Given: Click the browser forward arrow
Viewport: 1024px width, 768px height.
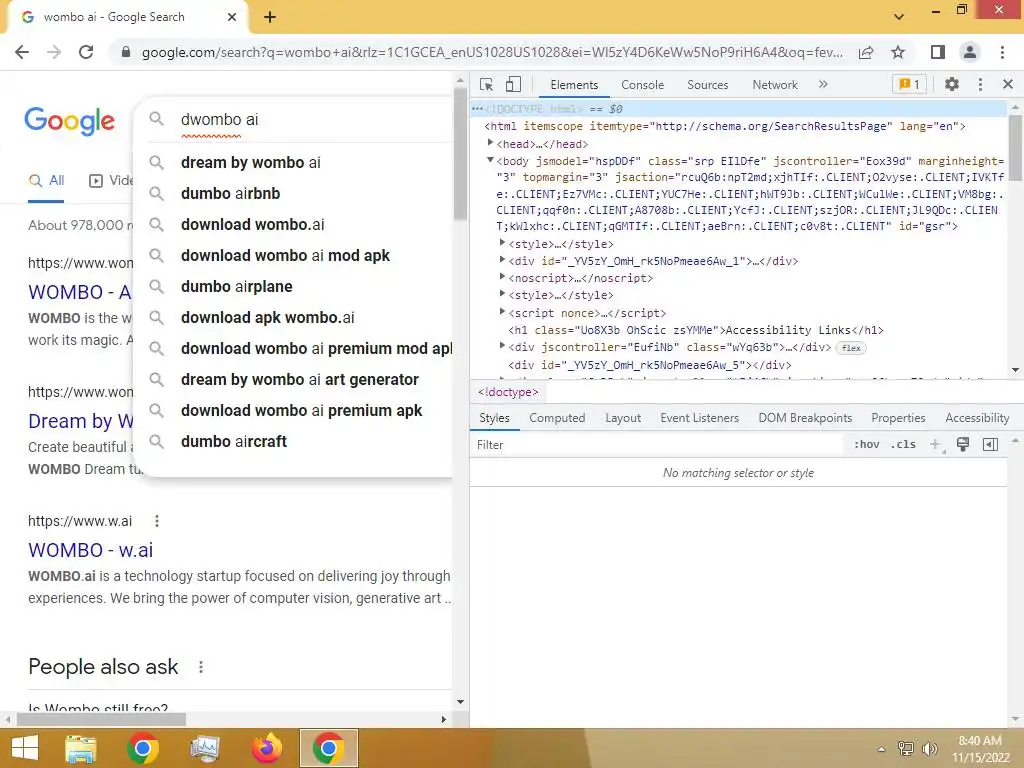Looking at the screenshot, I should tap(54, 52).
